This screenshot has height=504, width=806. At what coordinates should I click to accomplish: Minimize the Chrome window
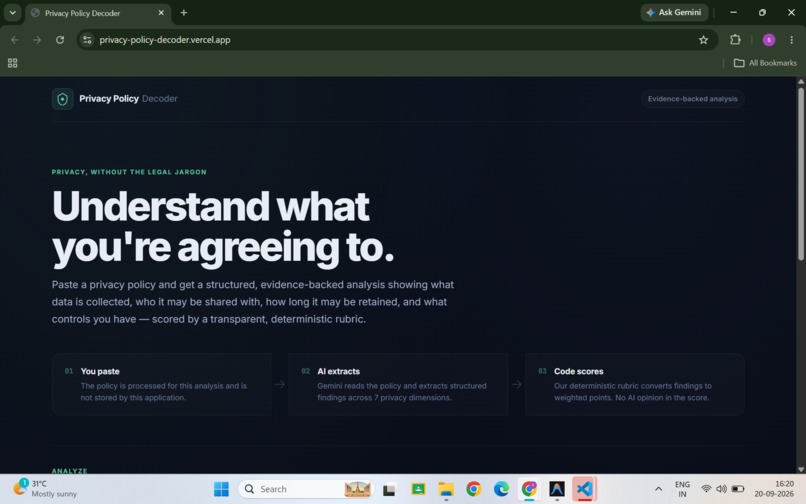coord(734,12)
